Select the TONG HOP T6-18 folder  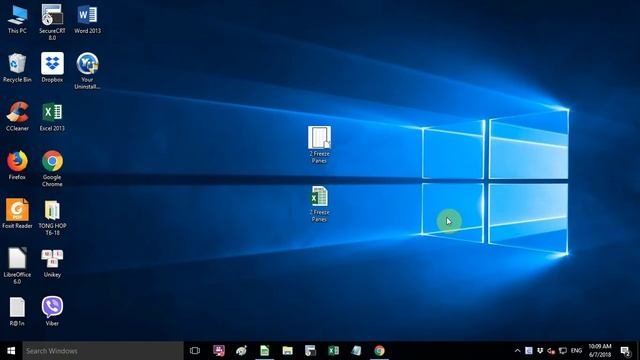[52, 217]
